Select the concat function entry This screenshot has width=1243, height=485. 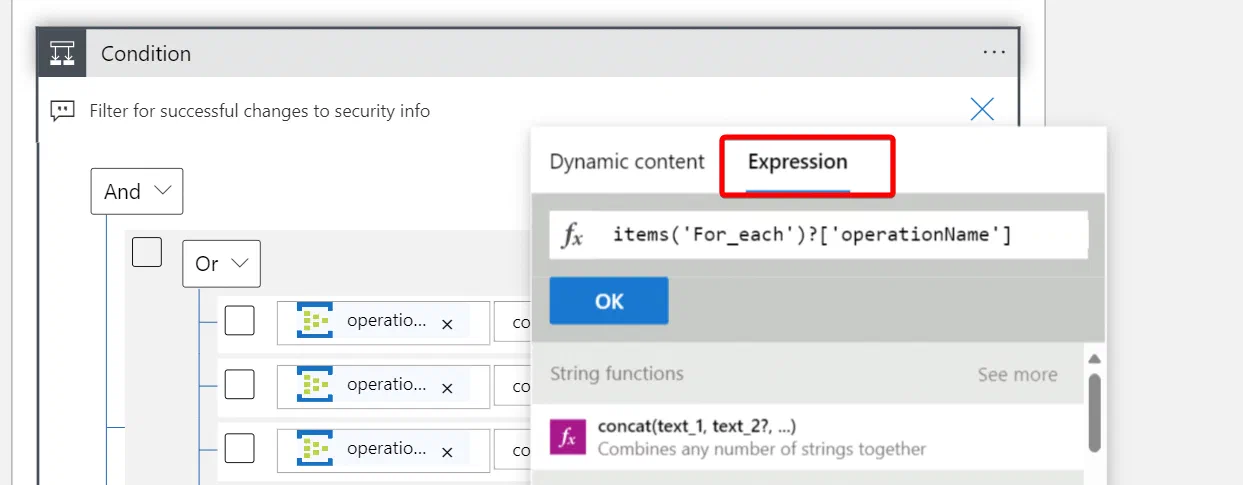tap(807, 437)
